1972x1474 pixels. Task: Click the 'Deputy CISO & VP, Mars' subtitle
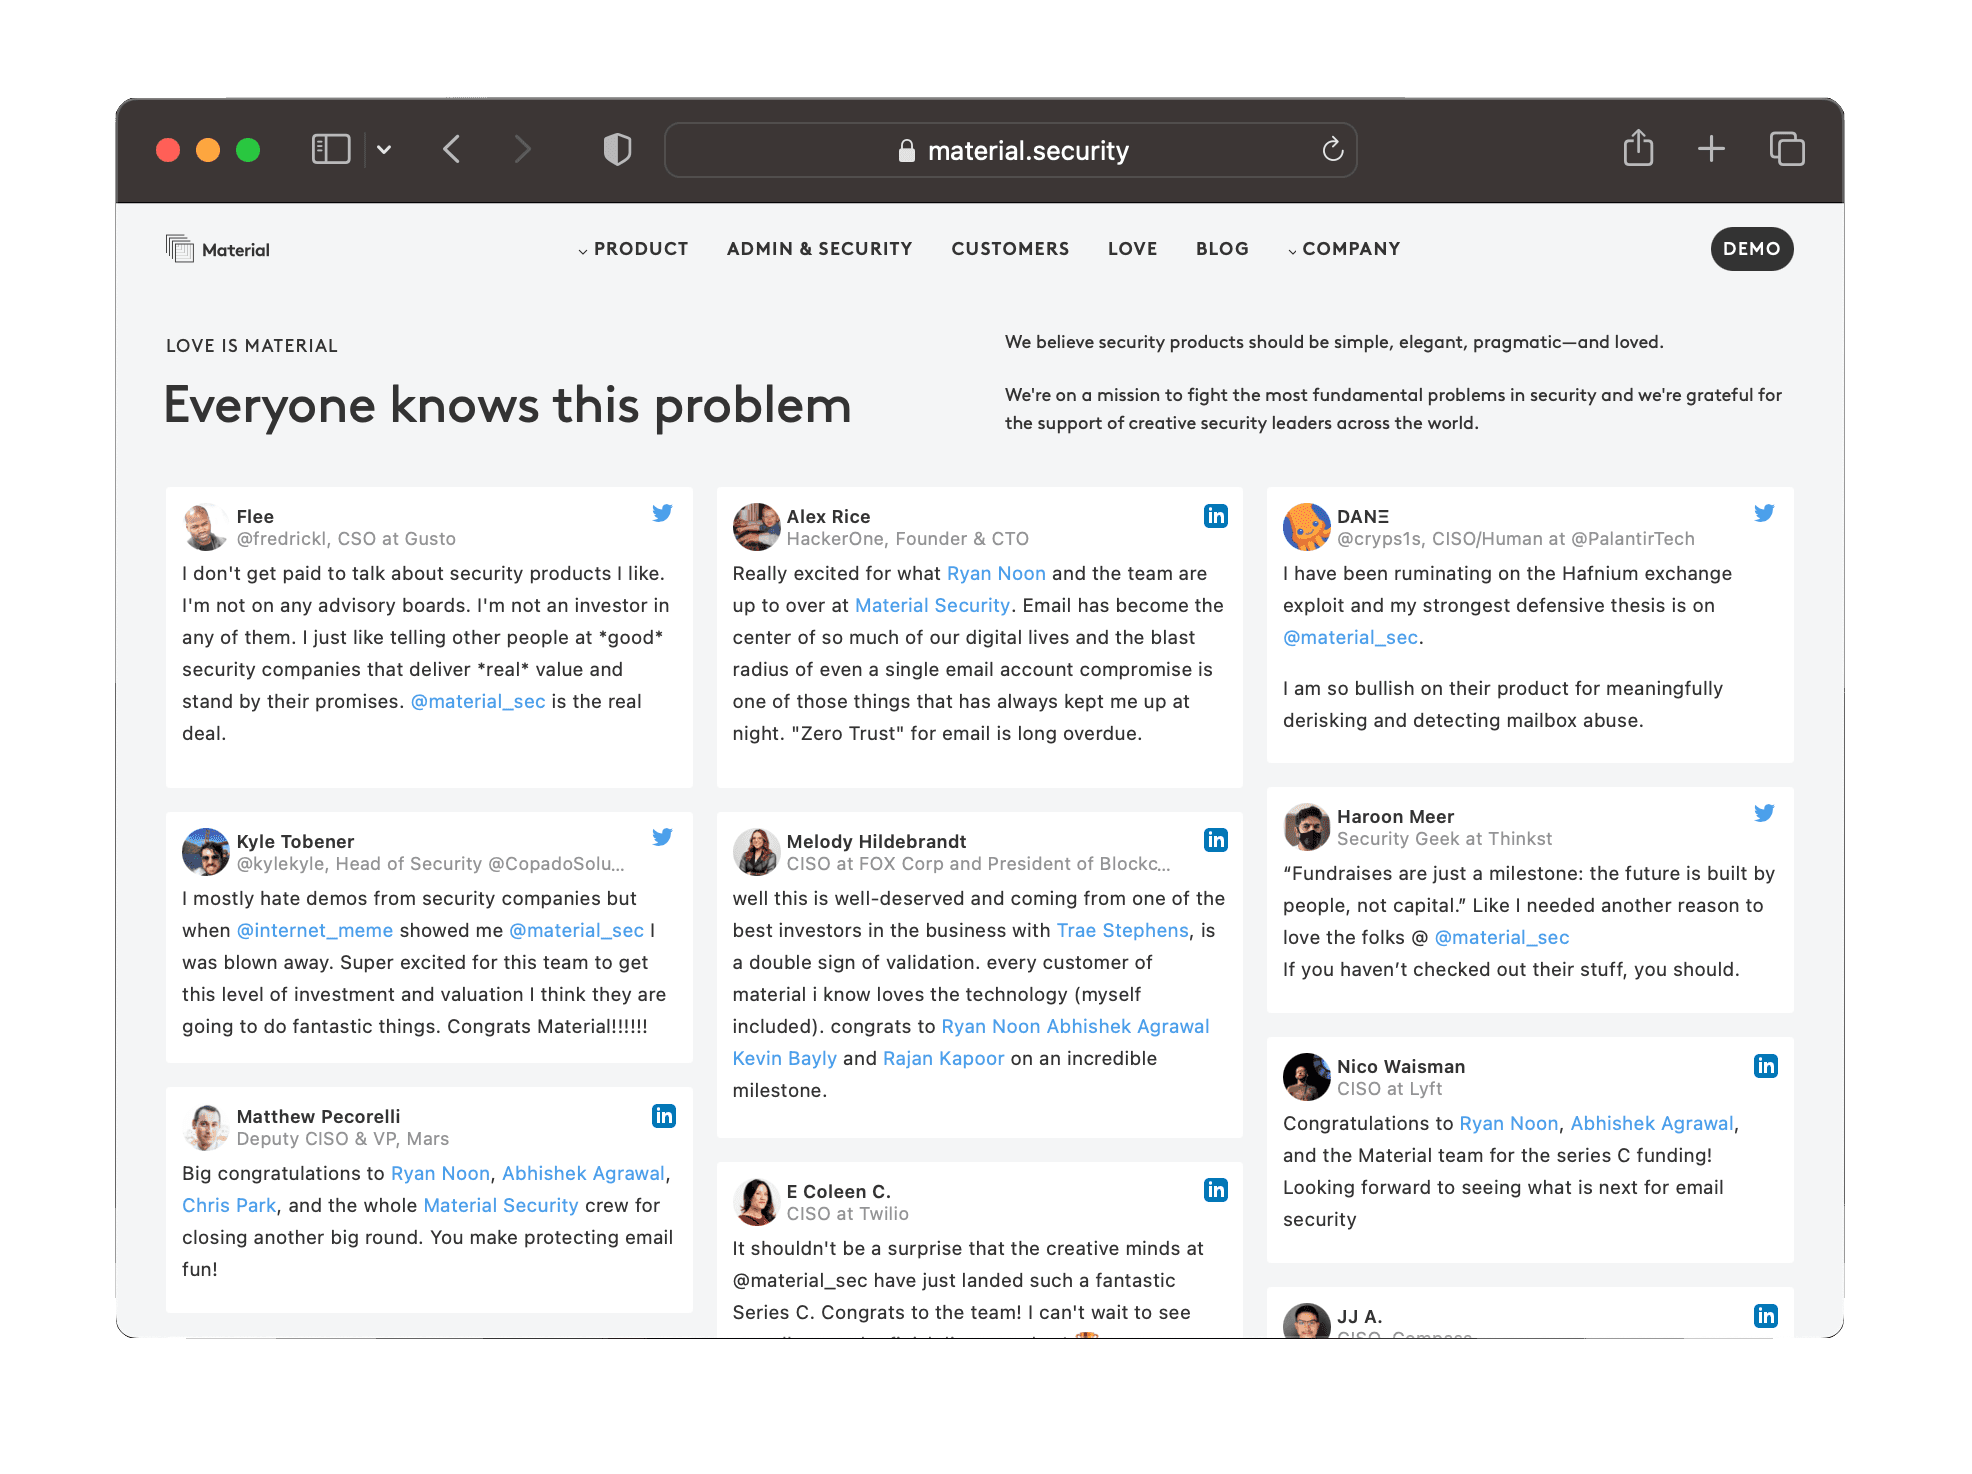click(343, 1139)
